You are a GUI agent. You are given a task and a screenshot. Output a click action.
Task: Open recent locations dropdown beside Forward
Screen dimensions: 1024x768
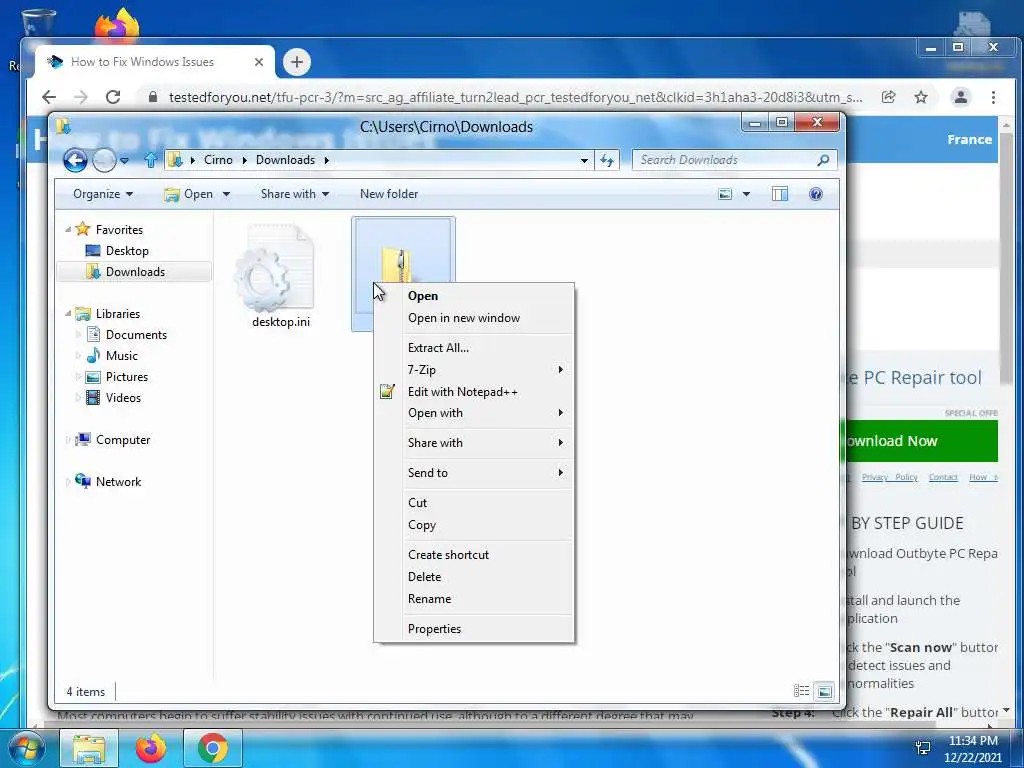click(x=124, y=160)
